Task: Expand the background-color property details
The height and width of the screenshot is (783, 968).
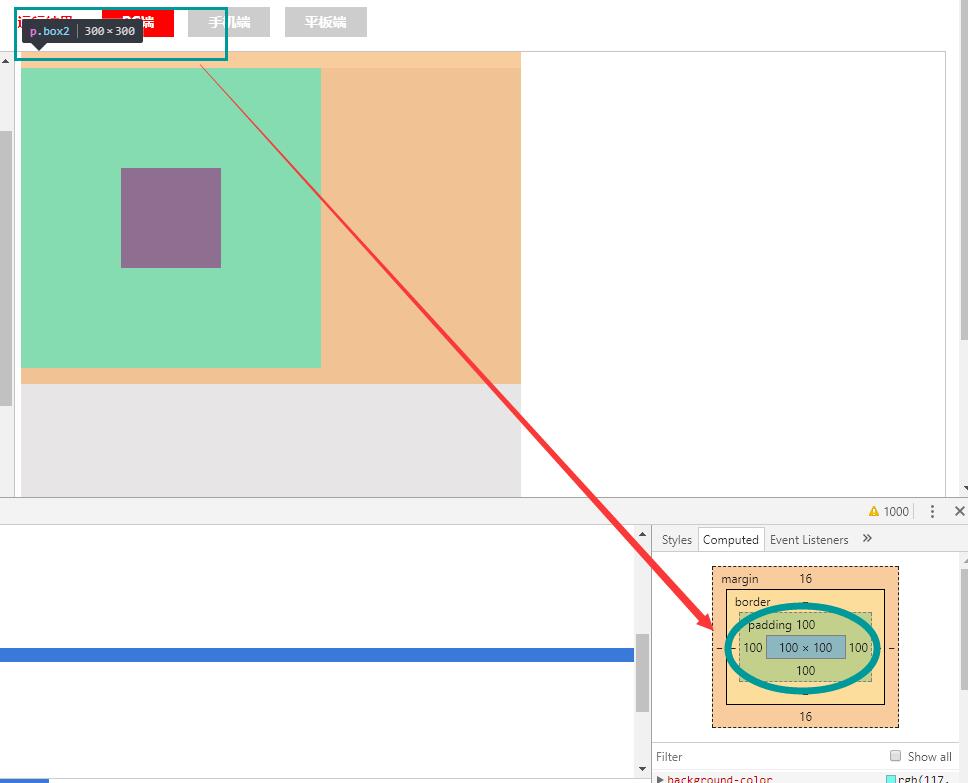Action: [x=662, y=777]
